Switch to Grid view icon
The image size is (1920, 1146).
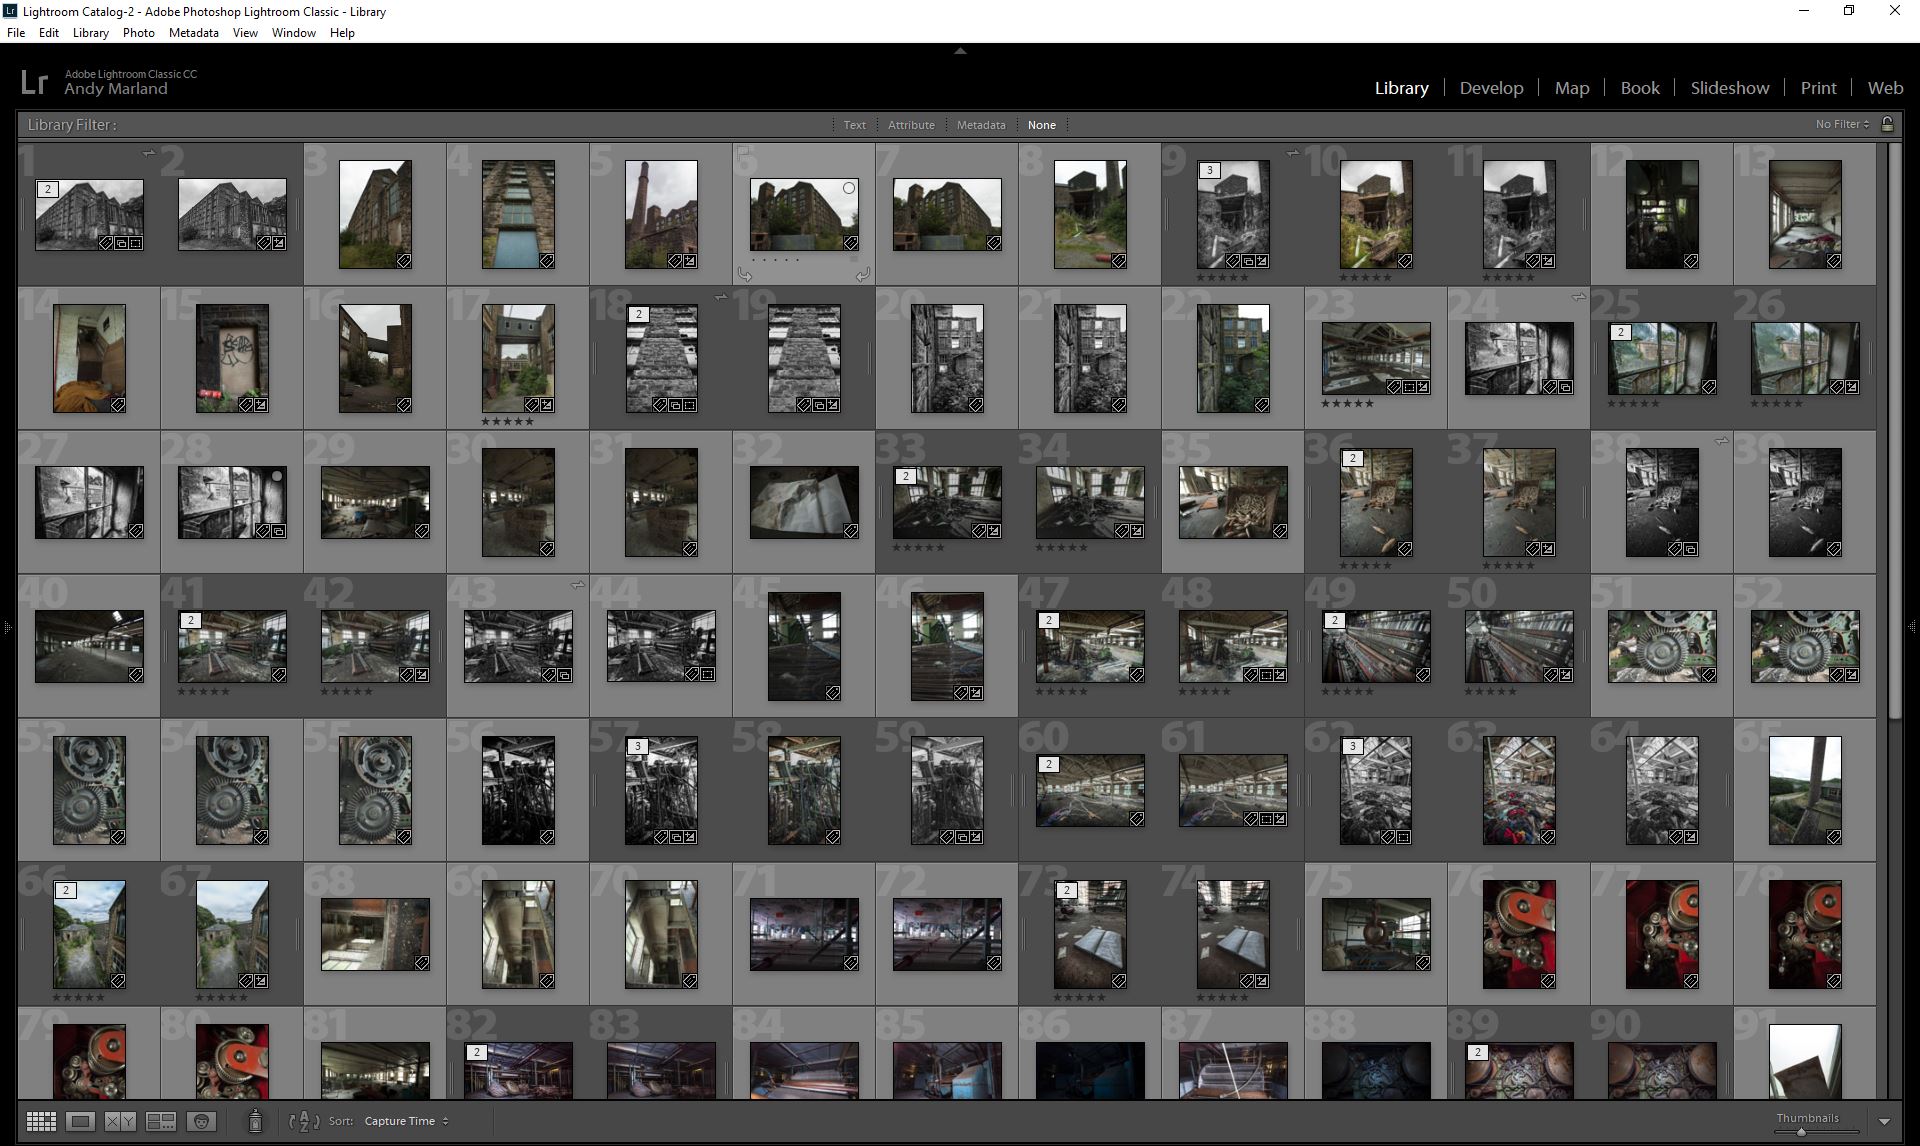[x=41, y=1121]
